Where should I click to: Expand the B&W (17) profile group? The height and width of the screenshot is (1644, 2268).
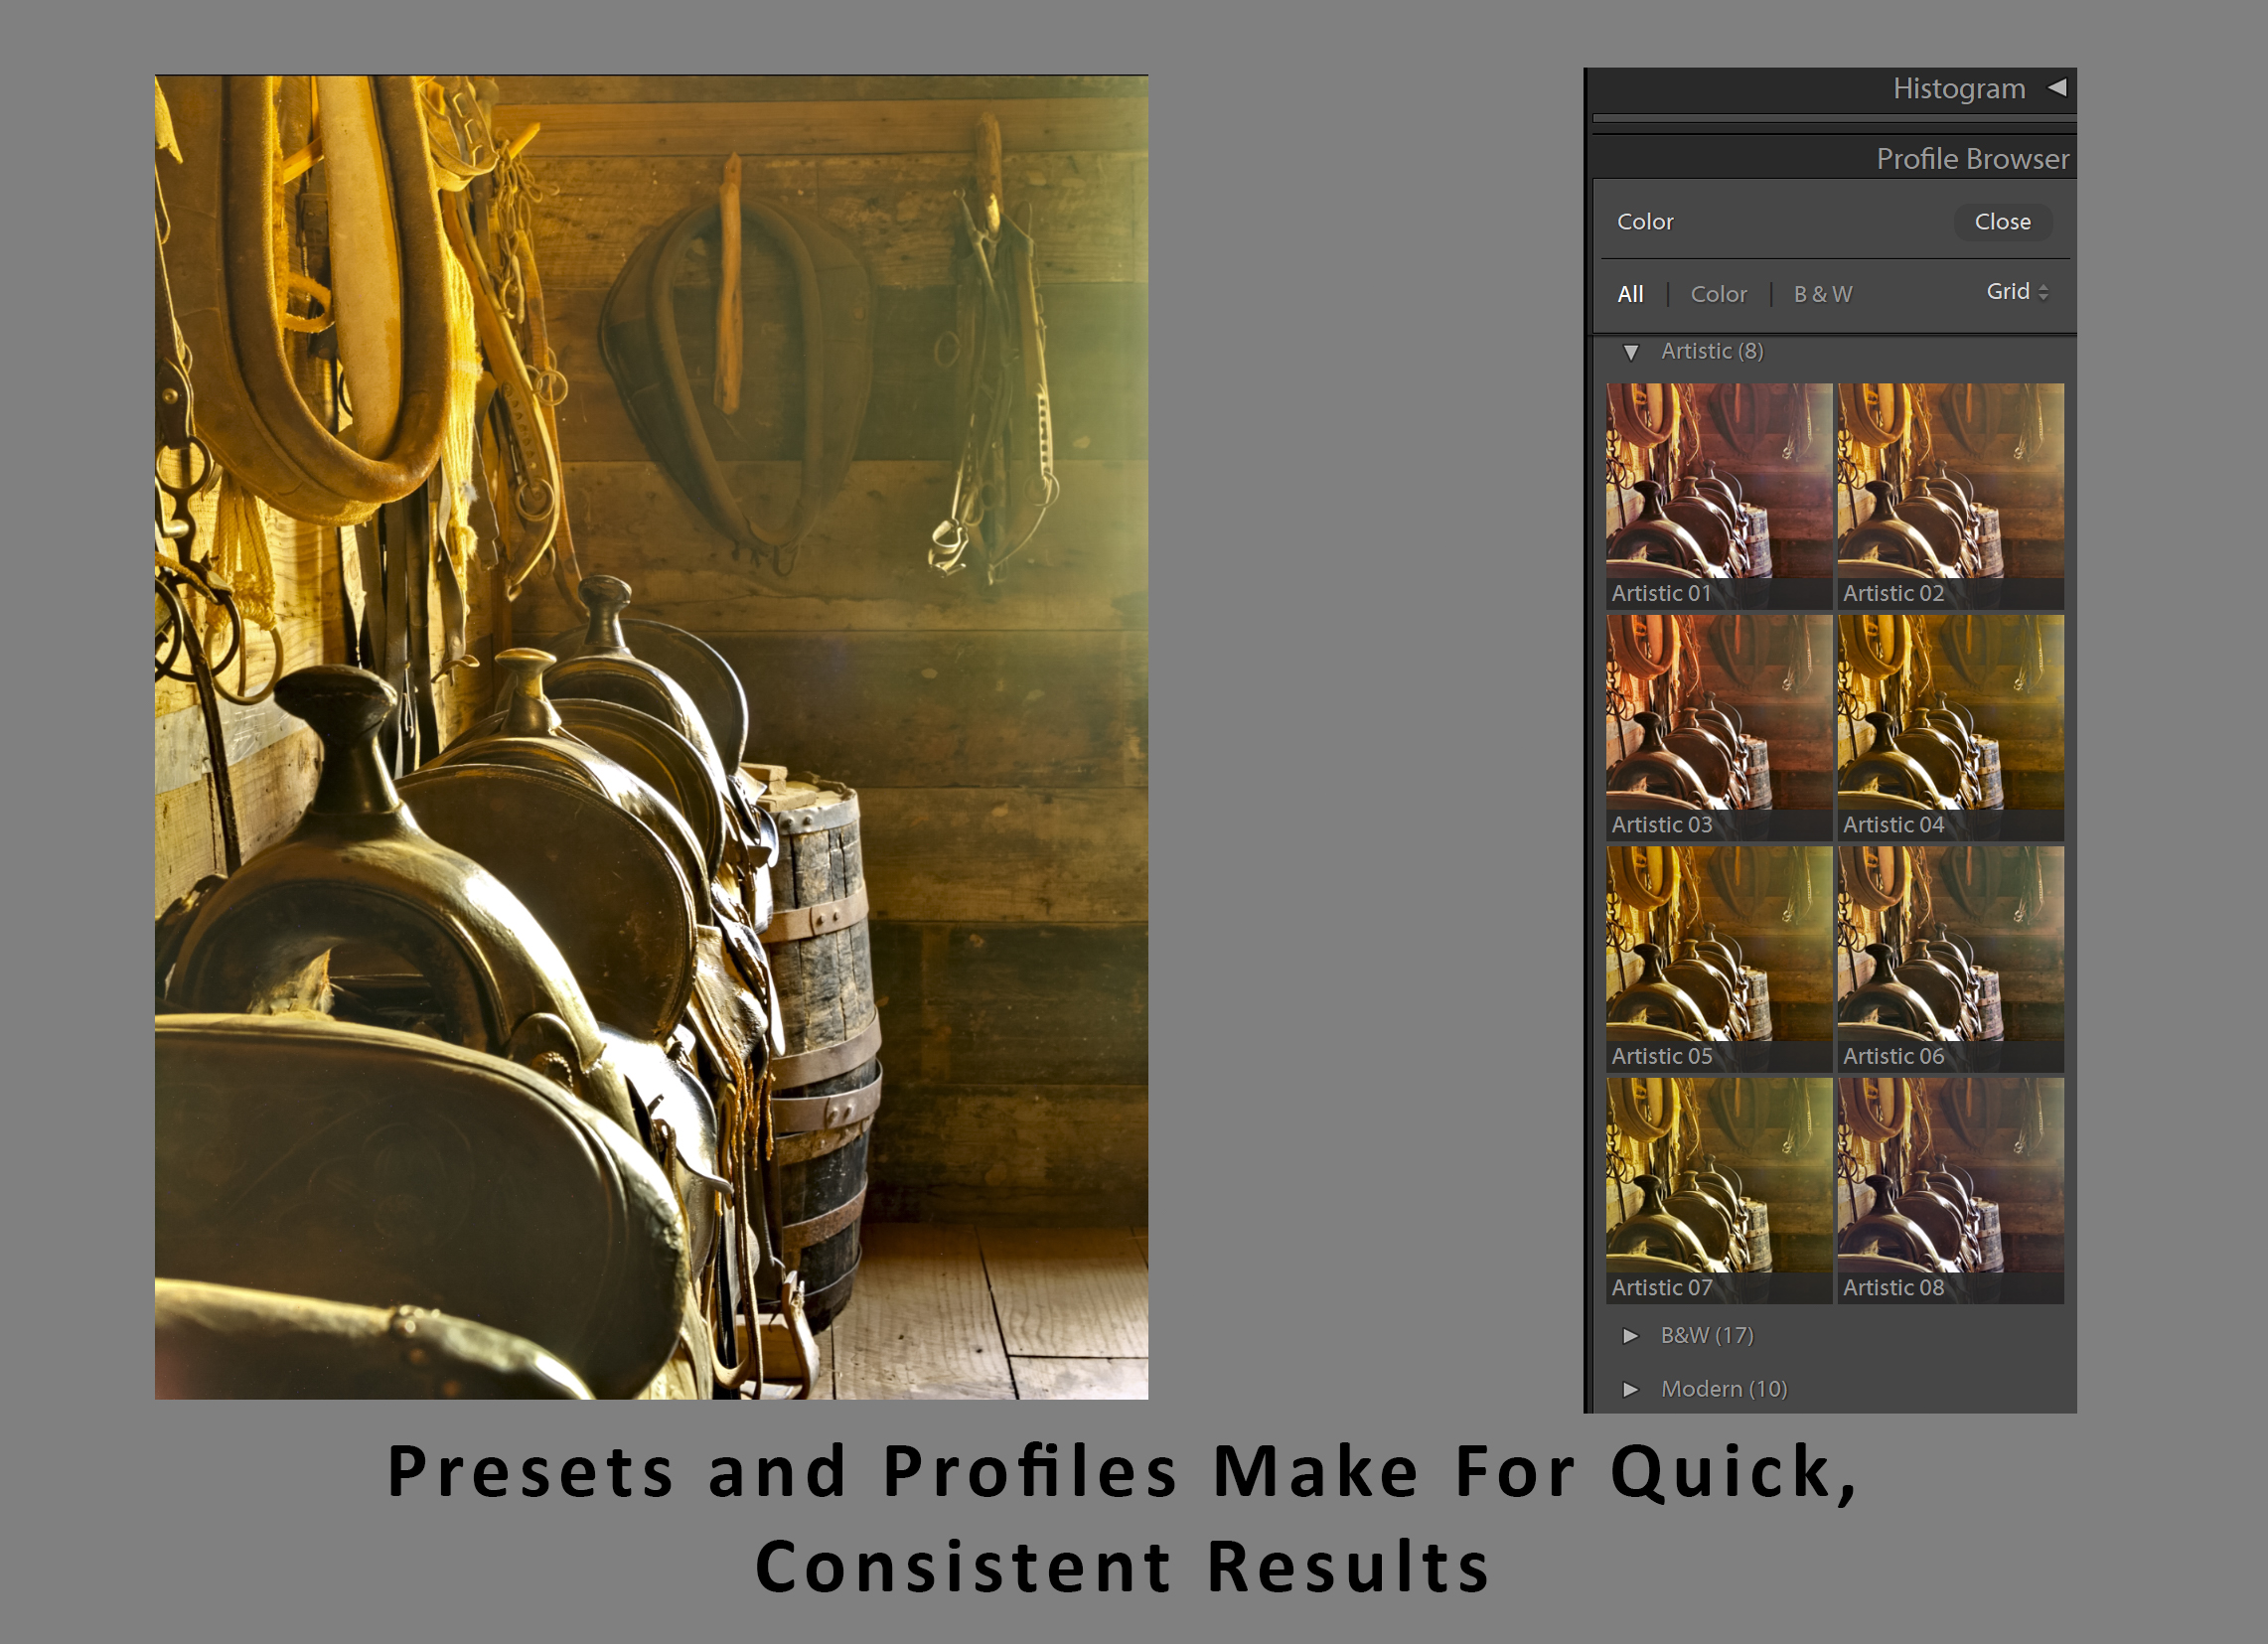coord(1631,1336)
